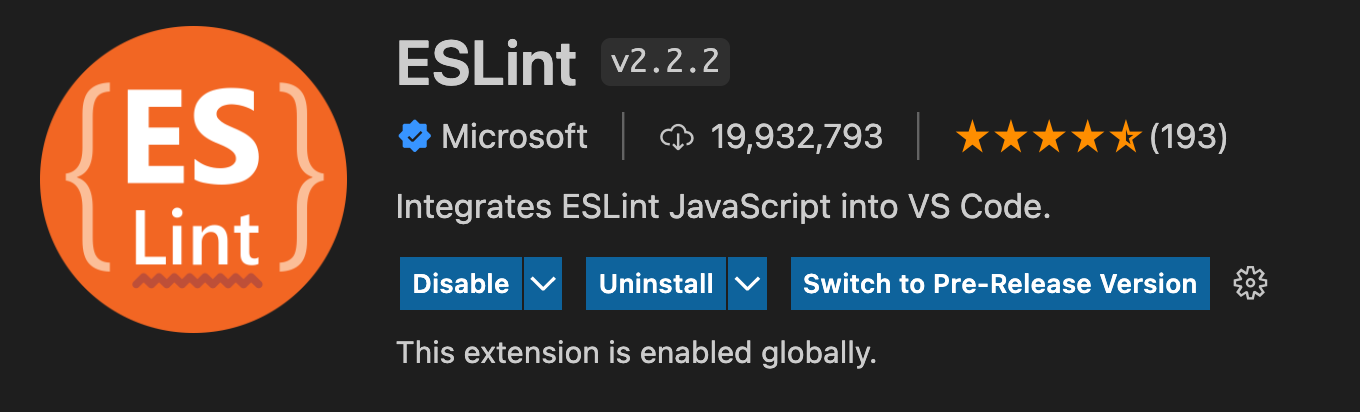Expand the Uninstall dropdown arrow
Image resolution: width=1360 pixels, height=412 pixels.
[747, 284]
